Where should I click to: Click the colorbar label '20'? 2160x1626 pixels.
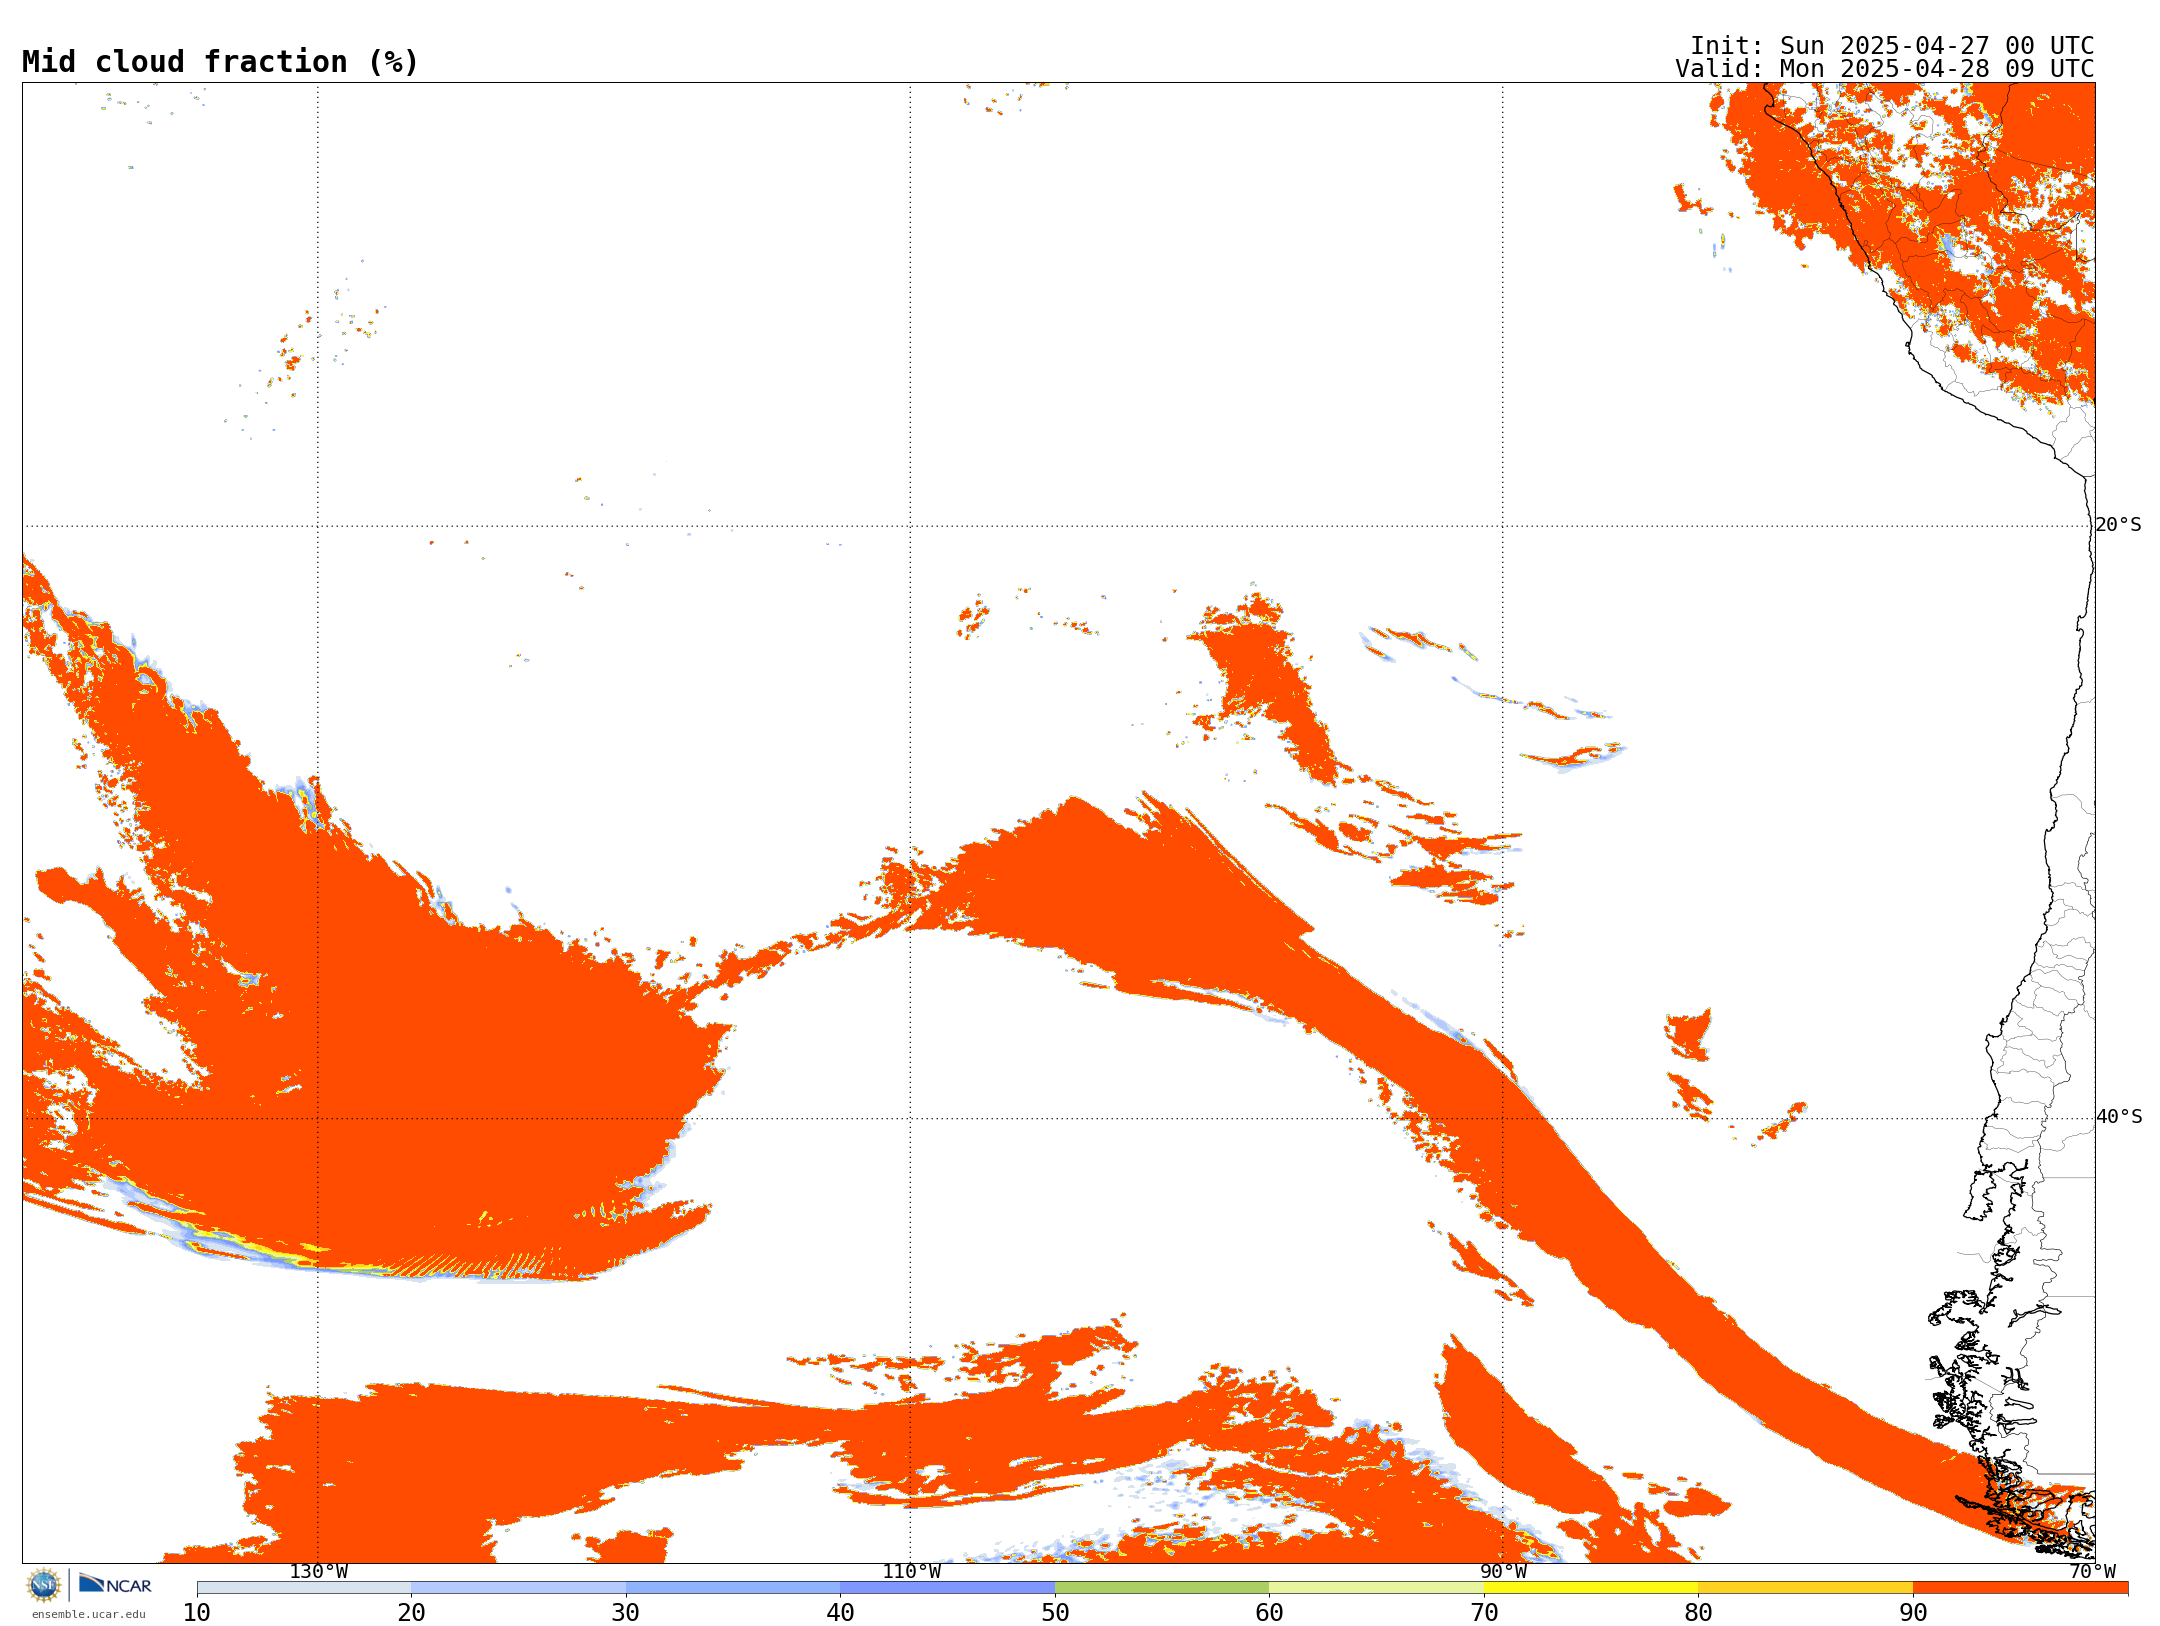tap(411, 1613)
